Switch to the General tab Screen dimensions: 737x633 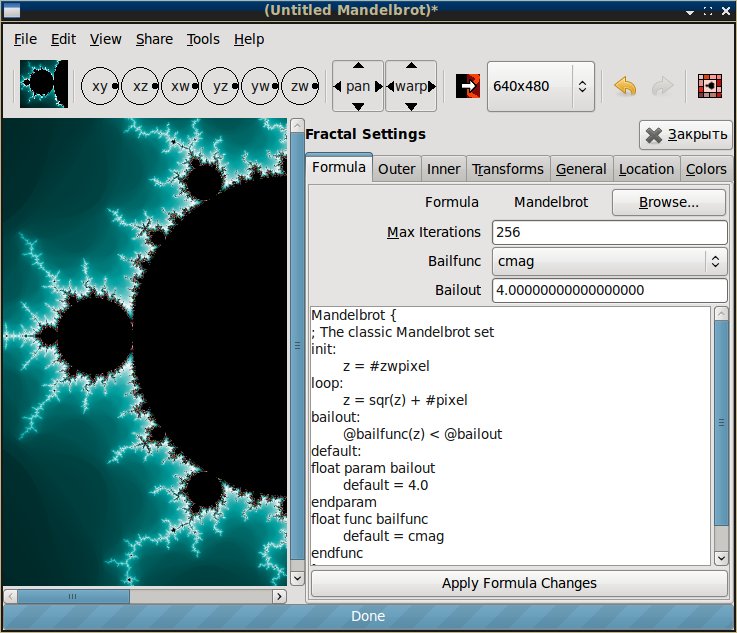tap(581, 169)
